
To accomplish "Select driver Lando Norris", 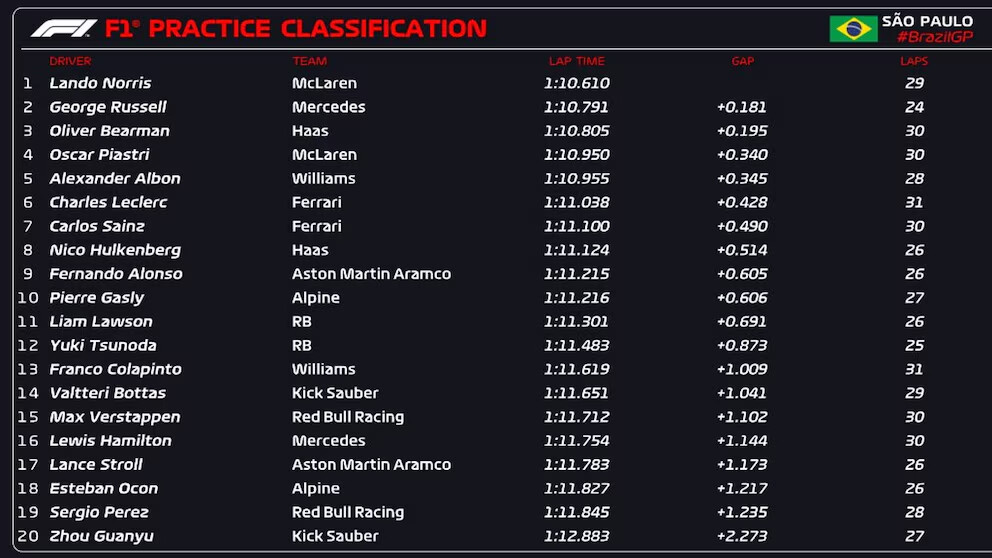I will (x=100, y=83).
